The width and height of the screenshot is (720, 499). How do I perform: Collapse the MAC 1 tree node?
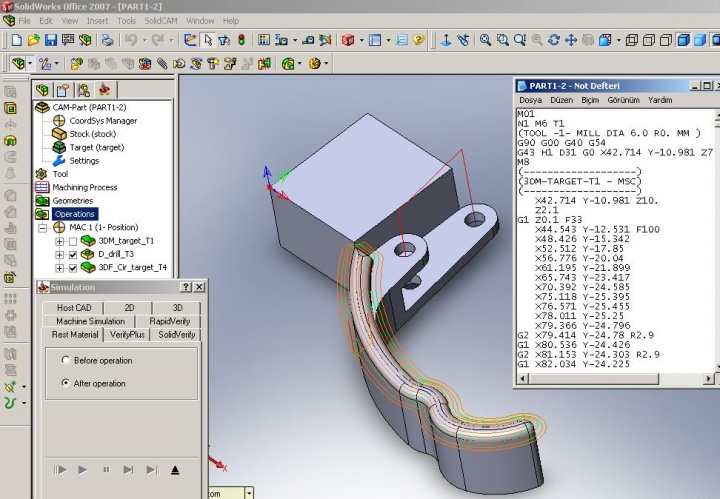(44, 228)
